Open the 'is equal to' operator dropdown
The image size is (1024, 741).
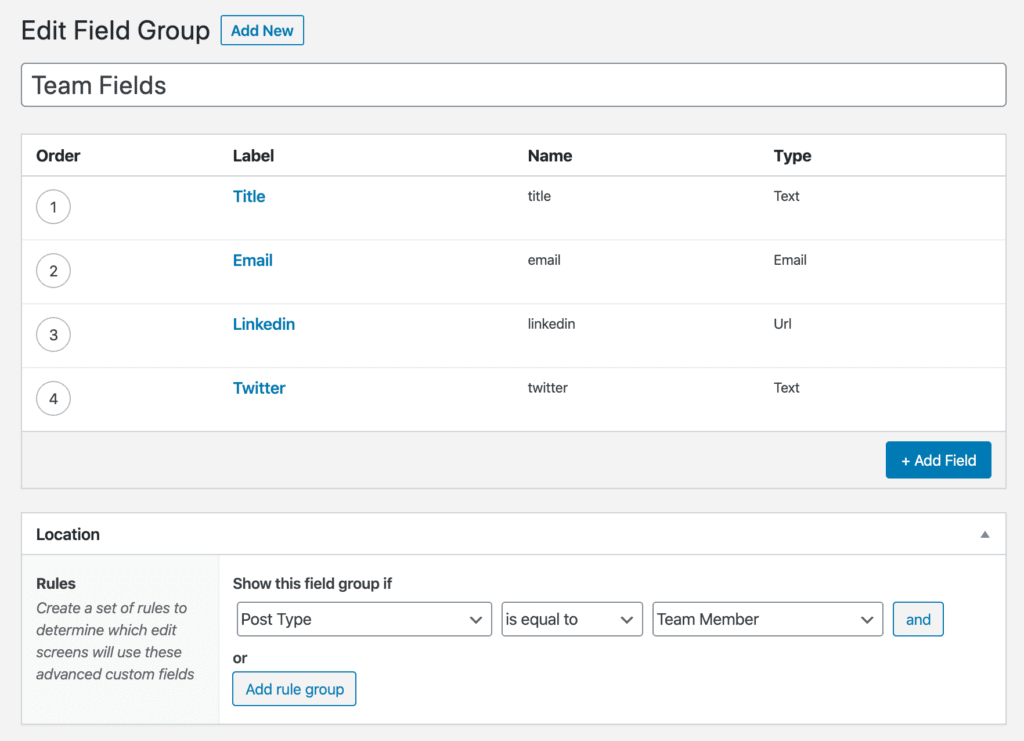click(x=572, y=619)
